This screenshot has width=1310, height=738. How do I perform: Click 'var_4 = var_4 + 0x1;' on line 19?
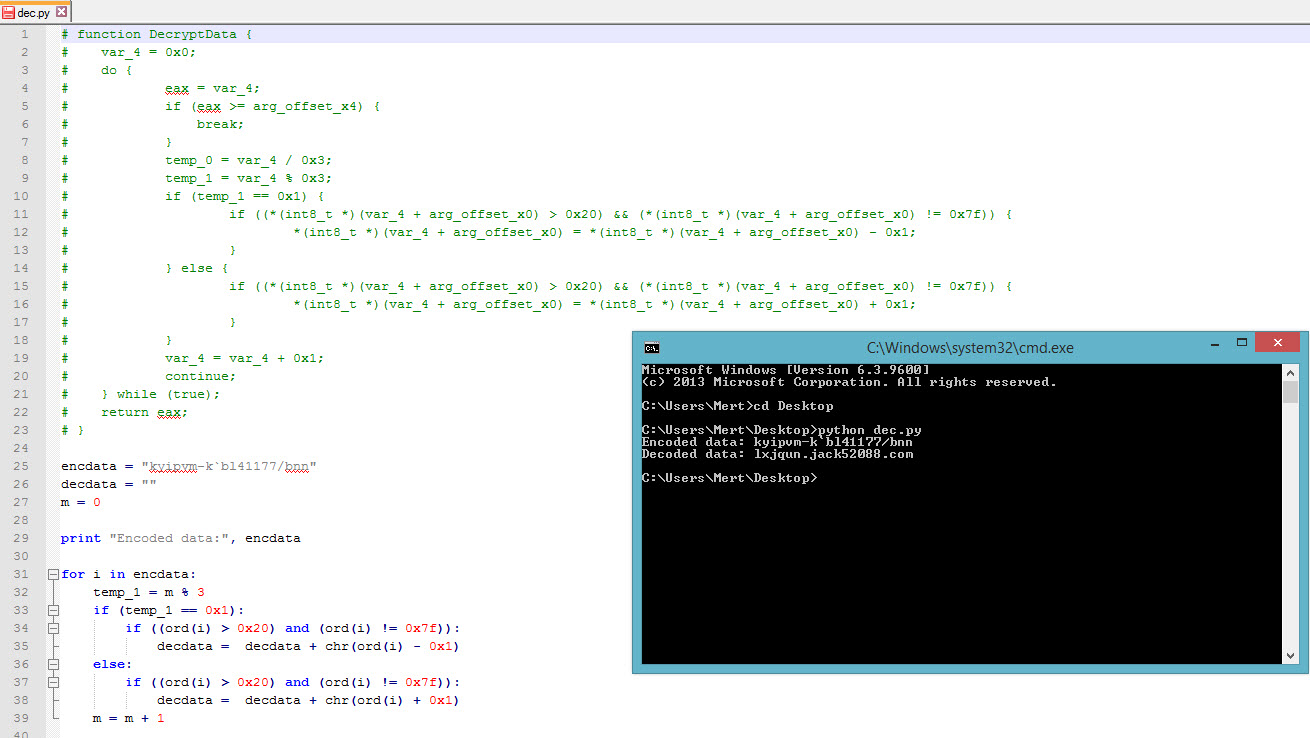(244, 358)
